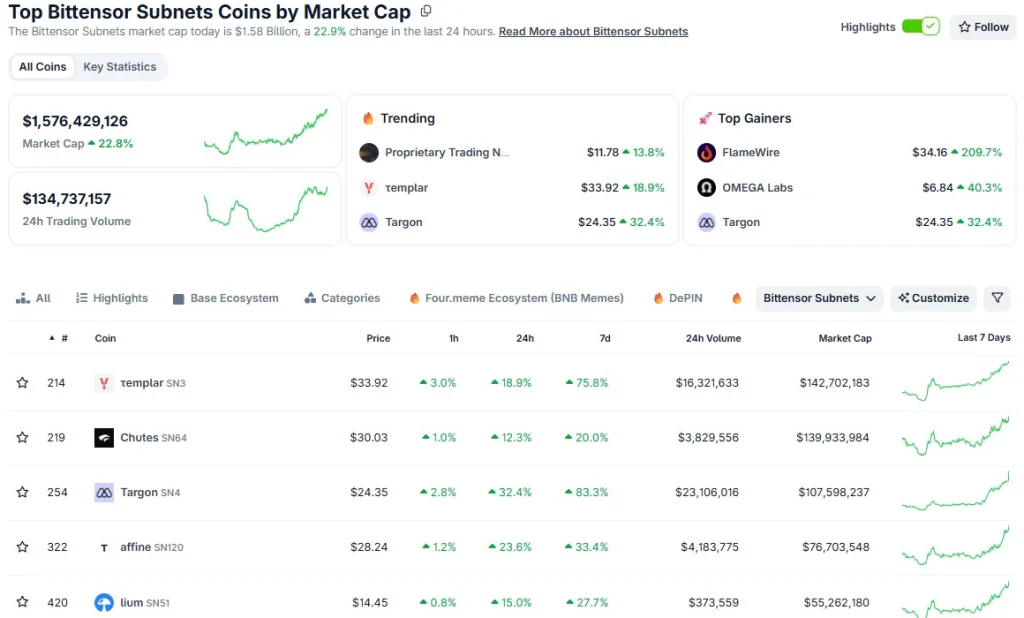This screenshot has height=618, width=1024.
Task: Add Chutes SN64 to favorites star
Action: (23, 438)
